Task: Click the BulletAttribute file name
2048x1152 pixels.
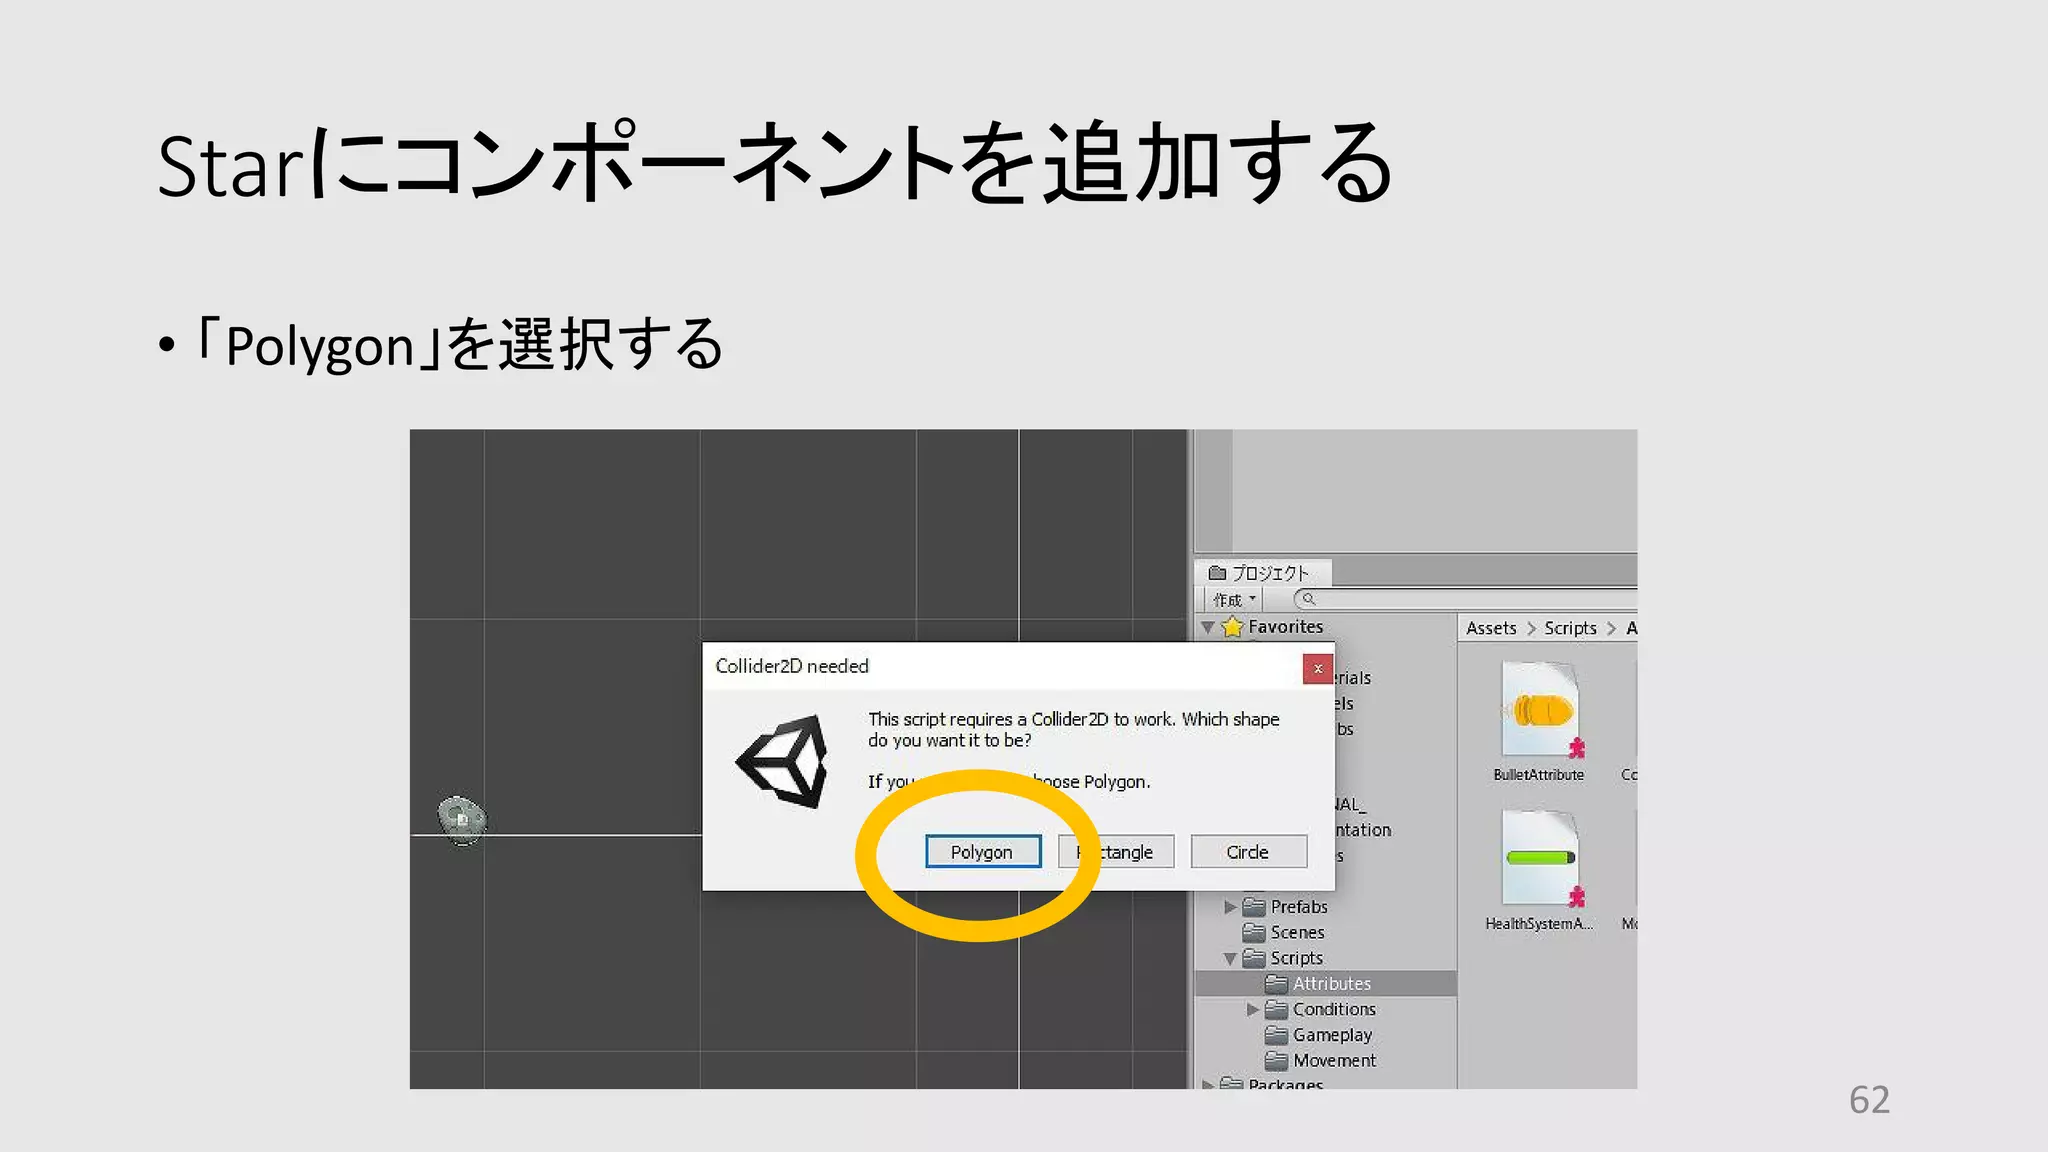Action: coord(1539,775)
